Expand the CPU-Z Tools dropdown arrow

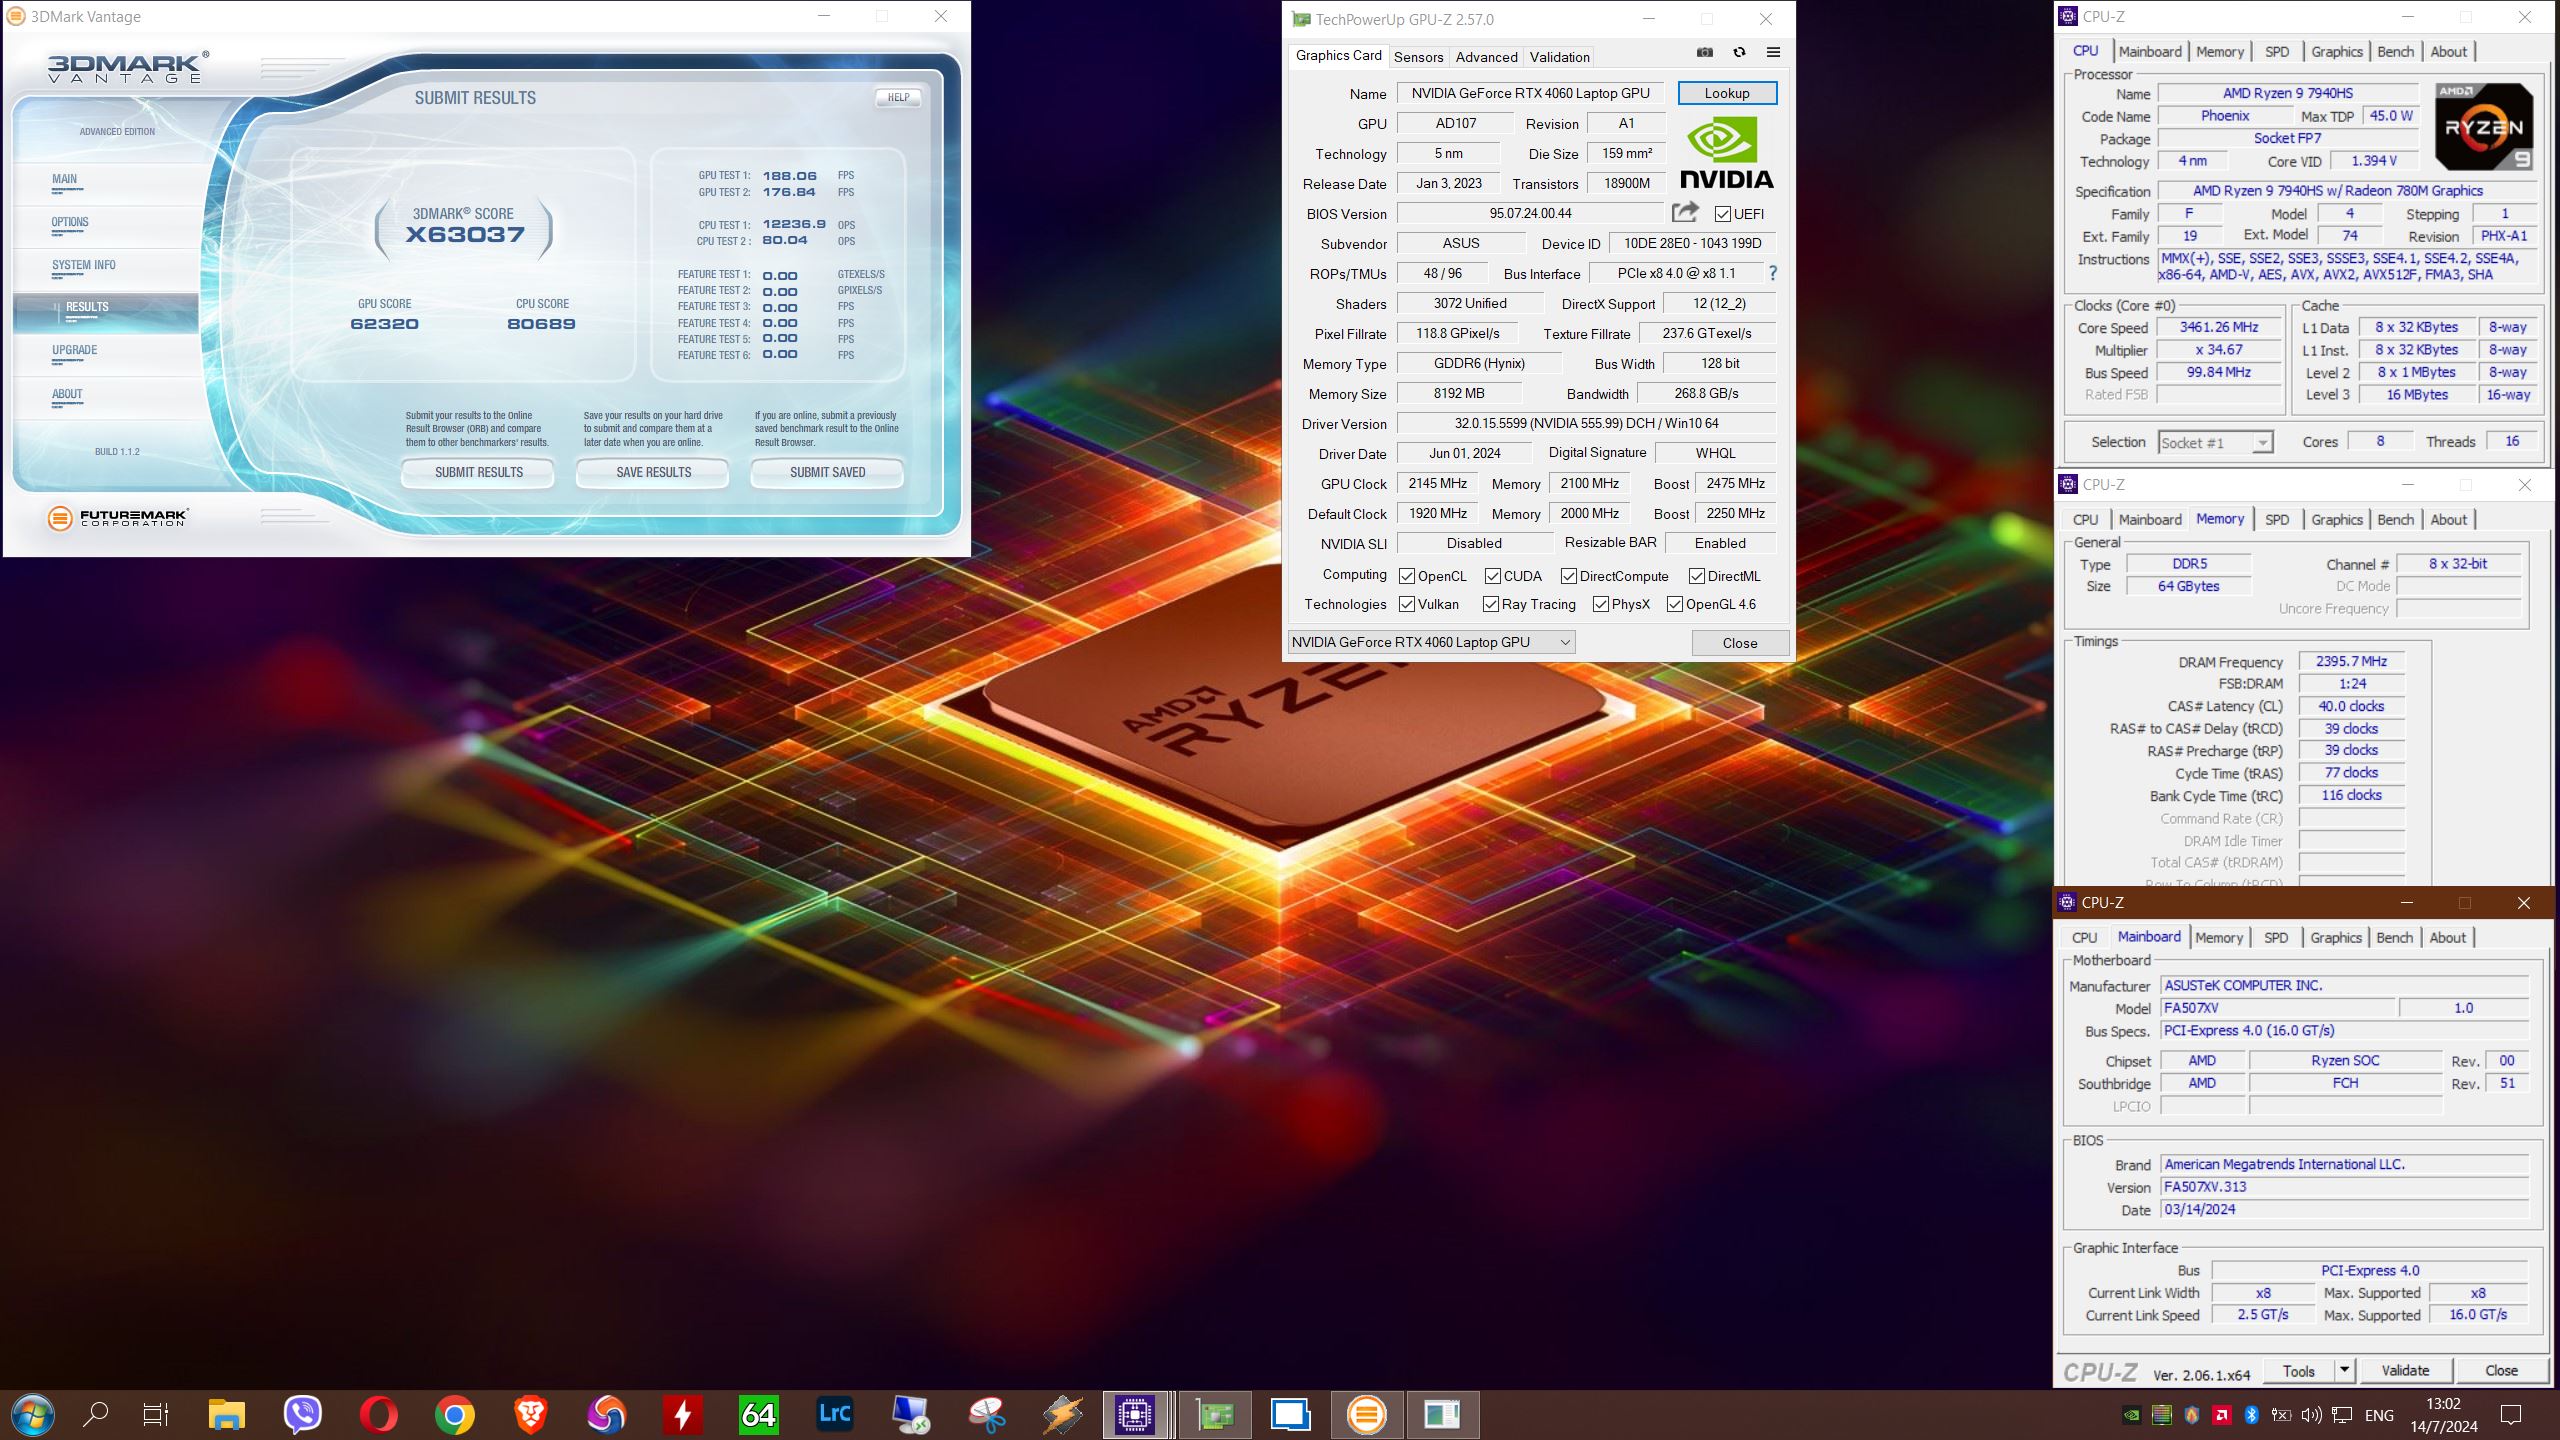pos(2344,1370)
